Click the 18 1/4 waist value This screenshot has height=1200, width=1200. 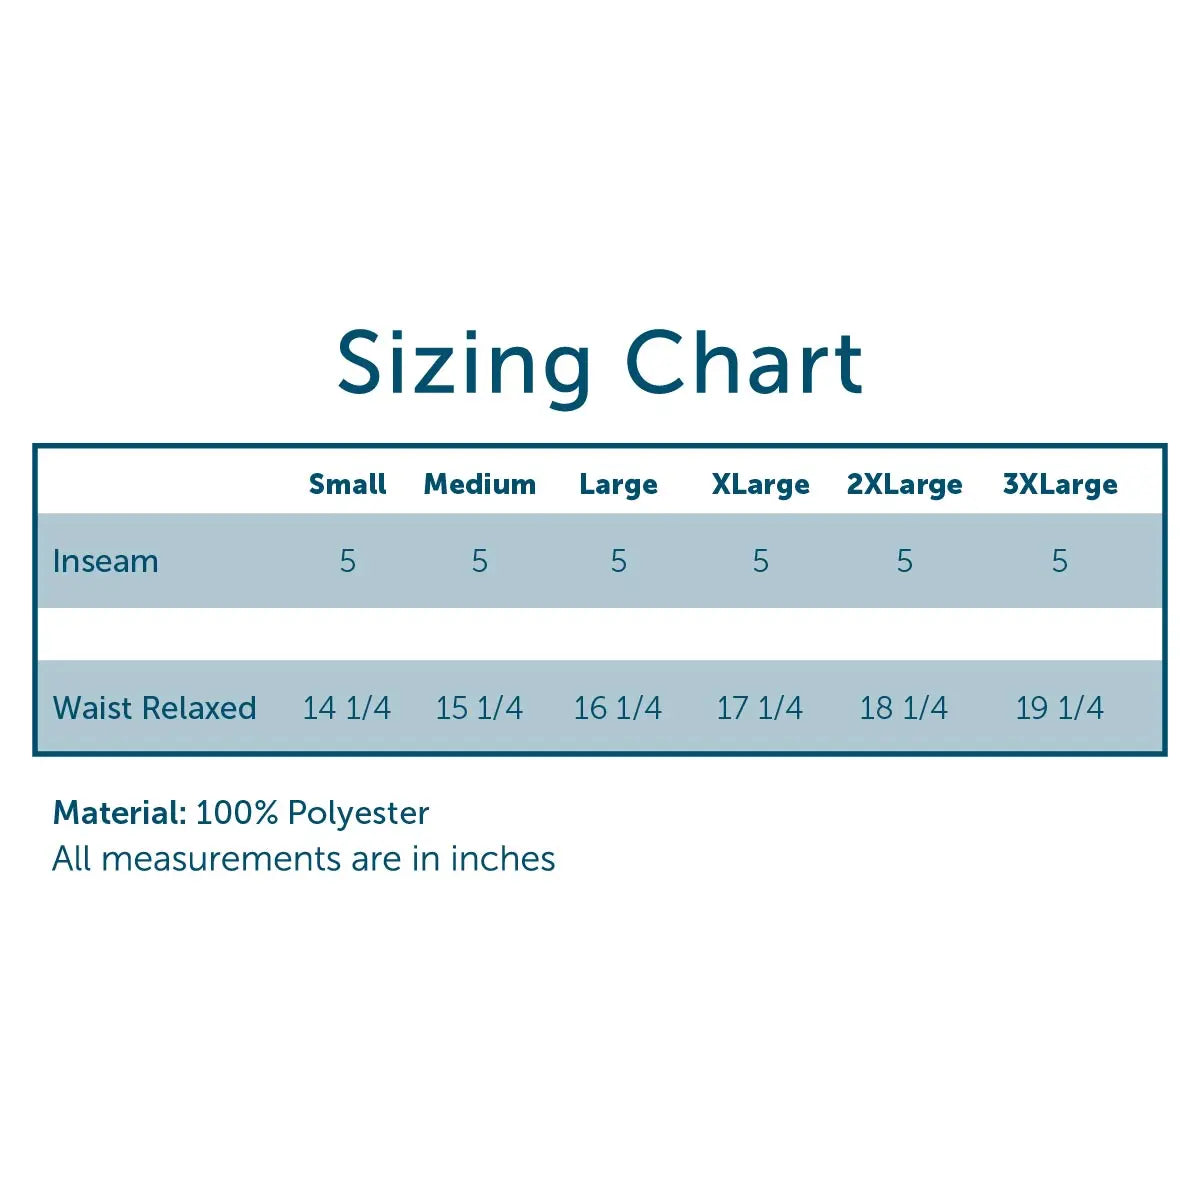click(903, 708)
